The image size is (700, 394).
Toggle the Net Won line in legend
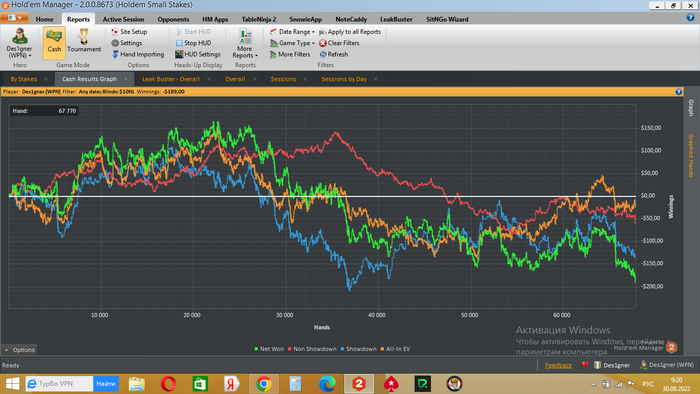[269, 349]
